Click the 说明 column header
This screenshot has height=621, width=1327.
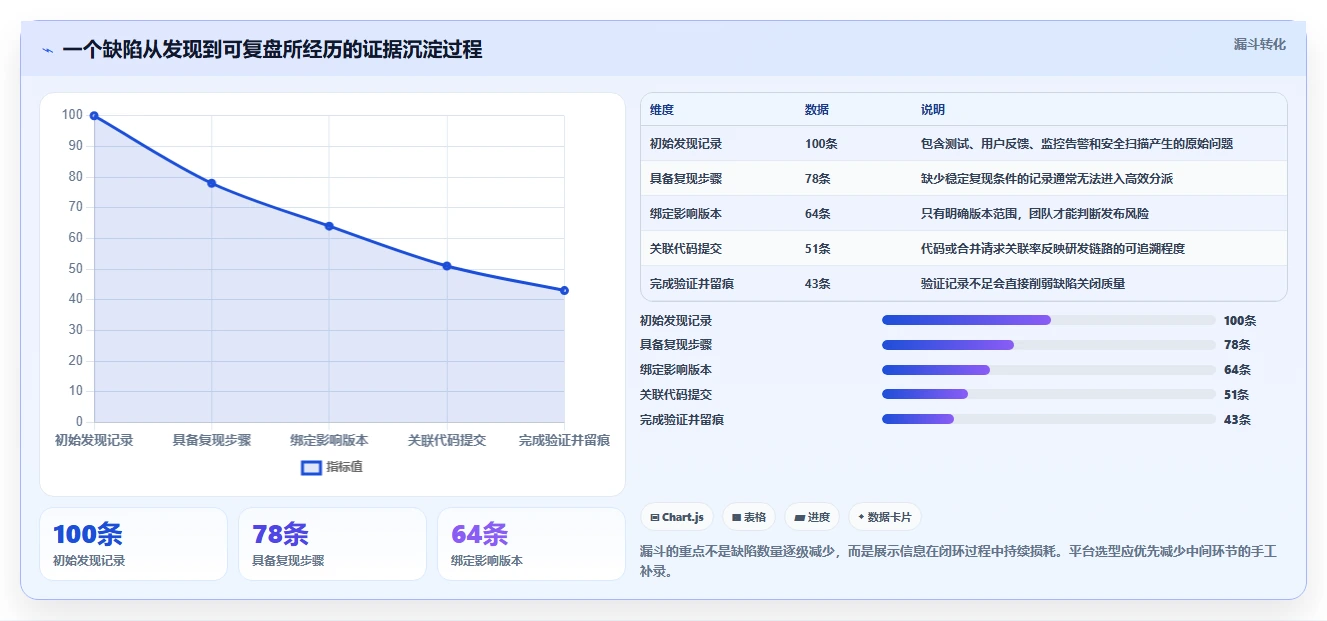tap(933, 110)
